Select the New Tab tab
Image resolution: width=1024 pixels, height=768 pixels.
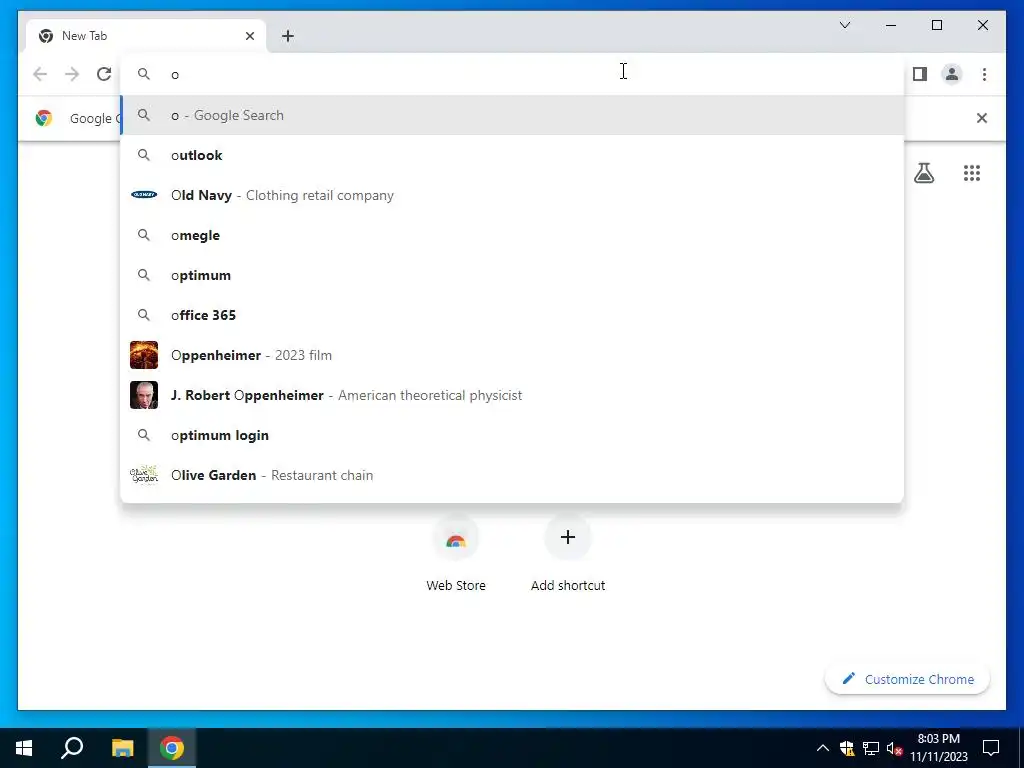pyautogui.click(x=145, y=36)
